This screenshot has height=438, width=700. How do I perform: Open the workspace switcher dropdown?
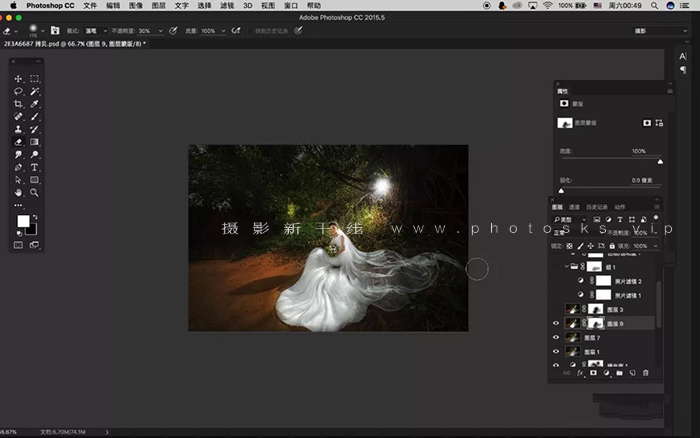point(660,31)
